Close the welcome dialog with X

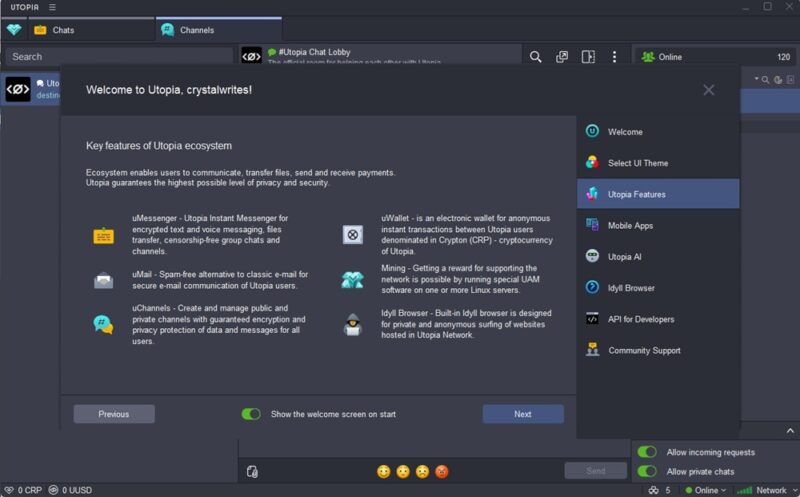708,90
